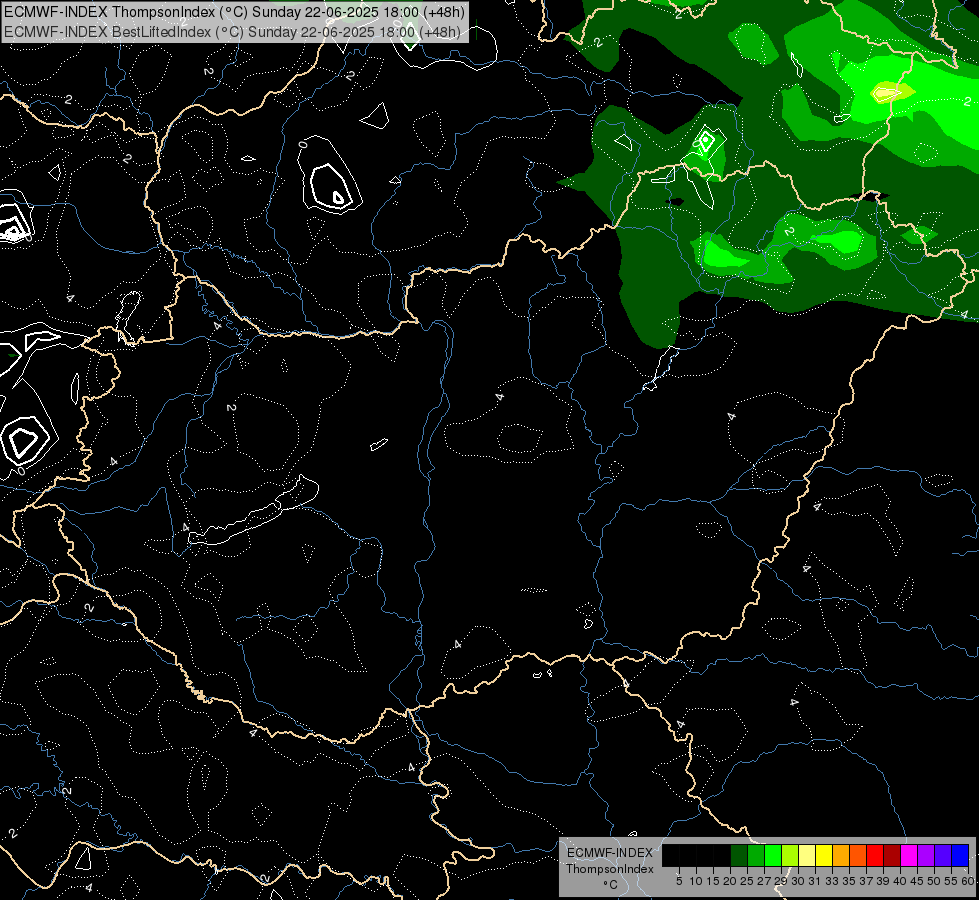Click the legend label "ThompsonIndex"
The image size is (979, 900).
610,869
